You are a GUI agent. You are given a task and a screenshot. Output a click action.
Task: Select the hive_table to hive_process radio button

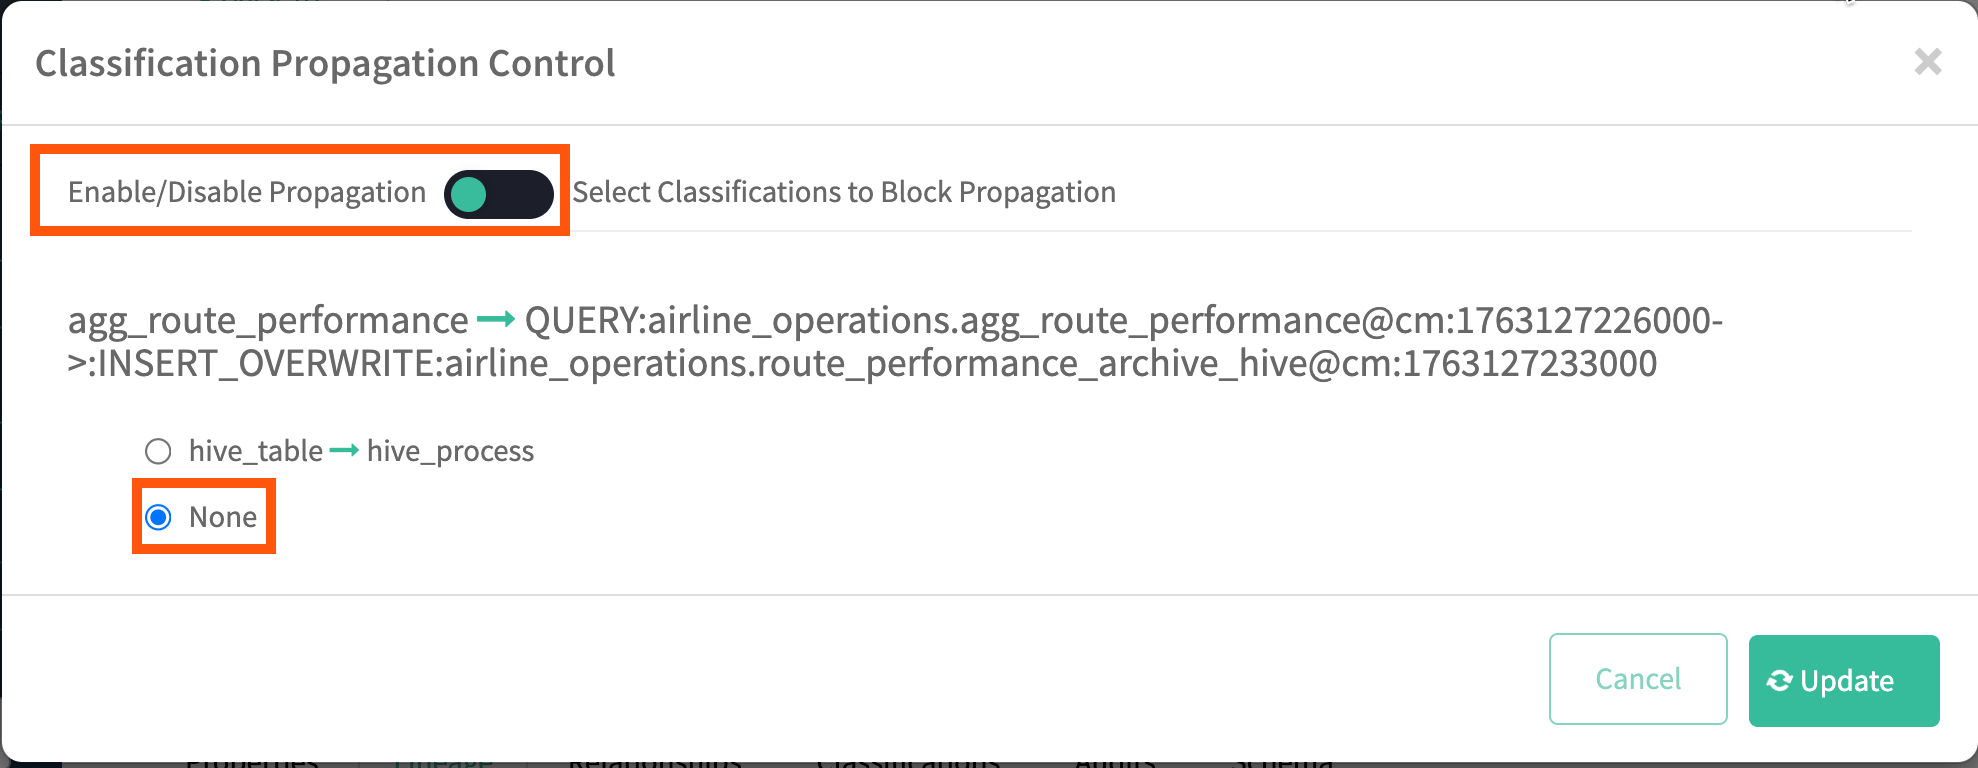158,451
